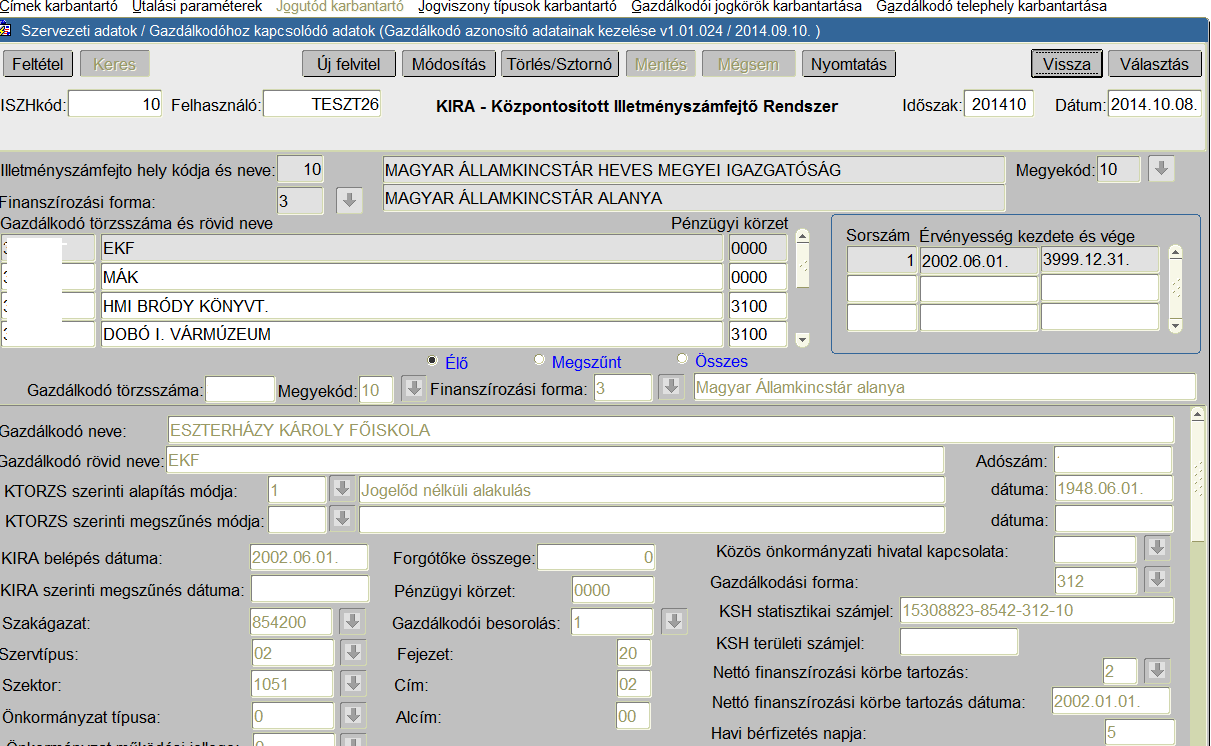Click the Érvényesség vége cell 3999.12.31.
This screenshot has width=1211, height=746.
(x=1100, y=261)
